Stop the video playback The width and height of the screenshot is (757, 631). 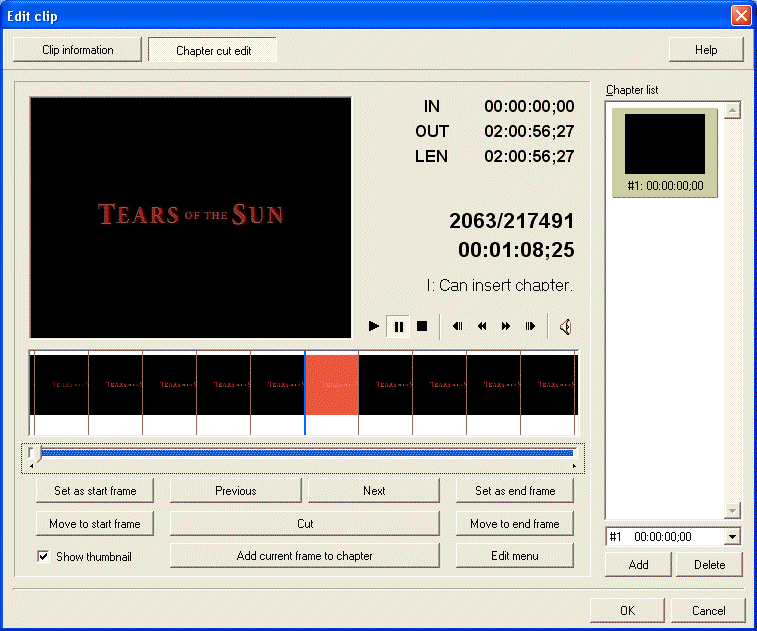click(422, 326)
